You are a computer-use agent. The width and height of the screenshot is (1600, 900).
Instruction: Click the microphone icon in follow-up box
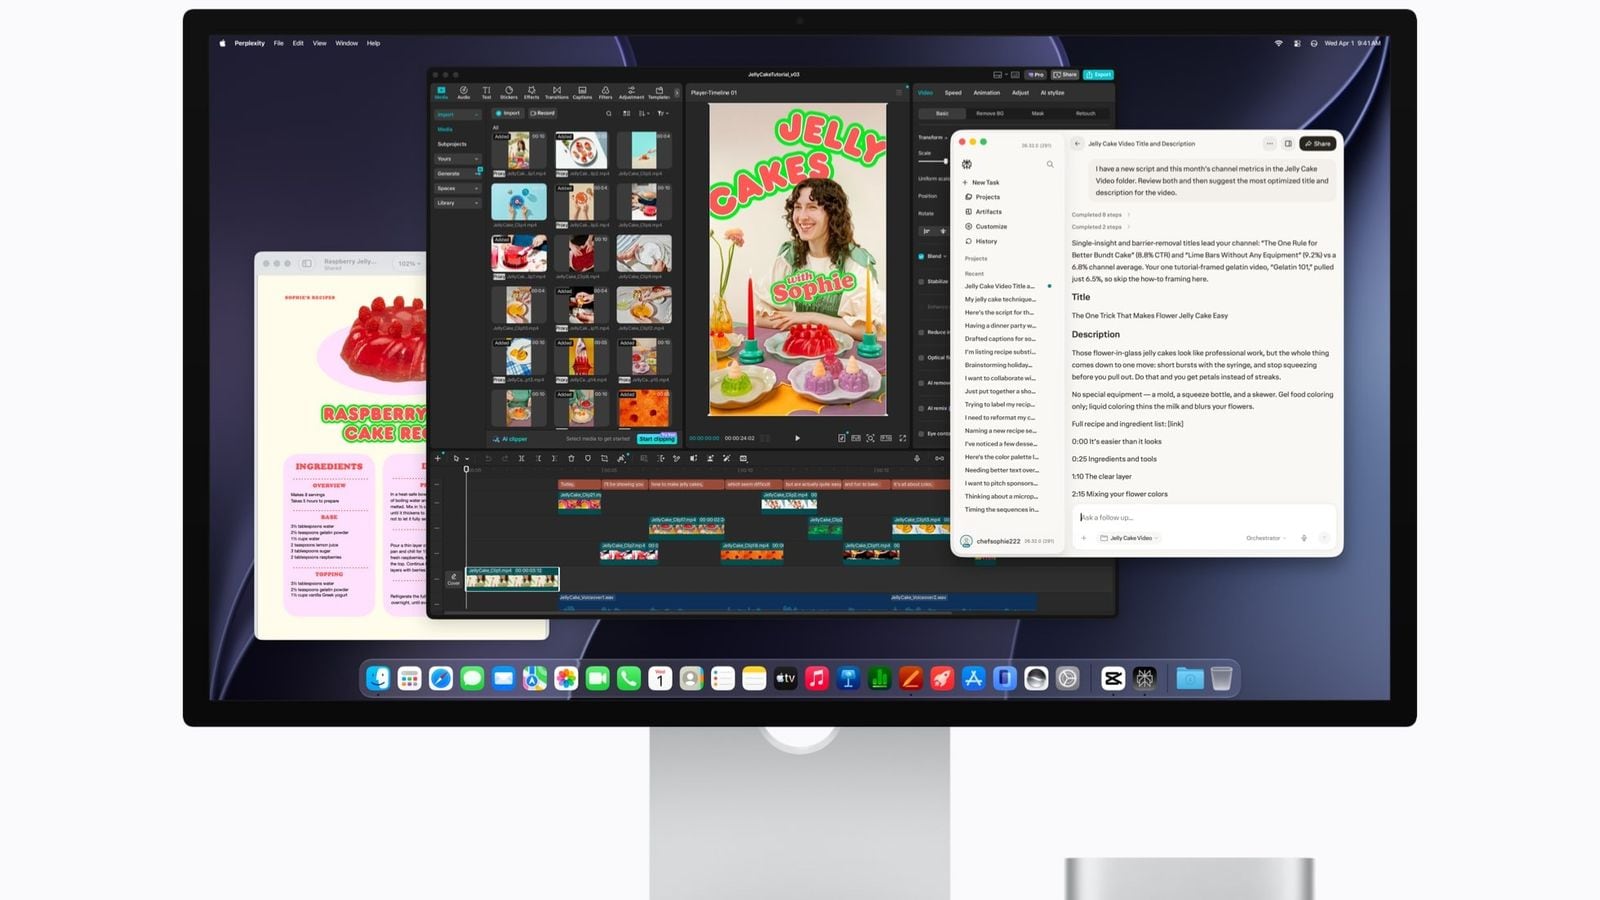coord(1304,538)
